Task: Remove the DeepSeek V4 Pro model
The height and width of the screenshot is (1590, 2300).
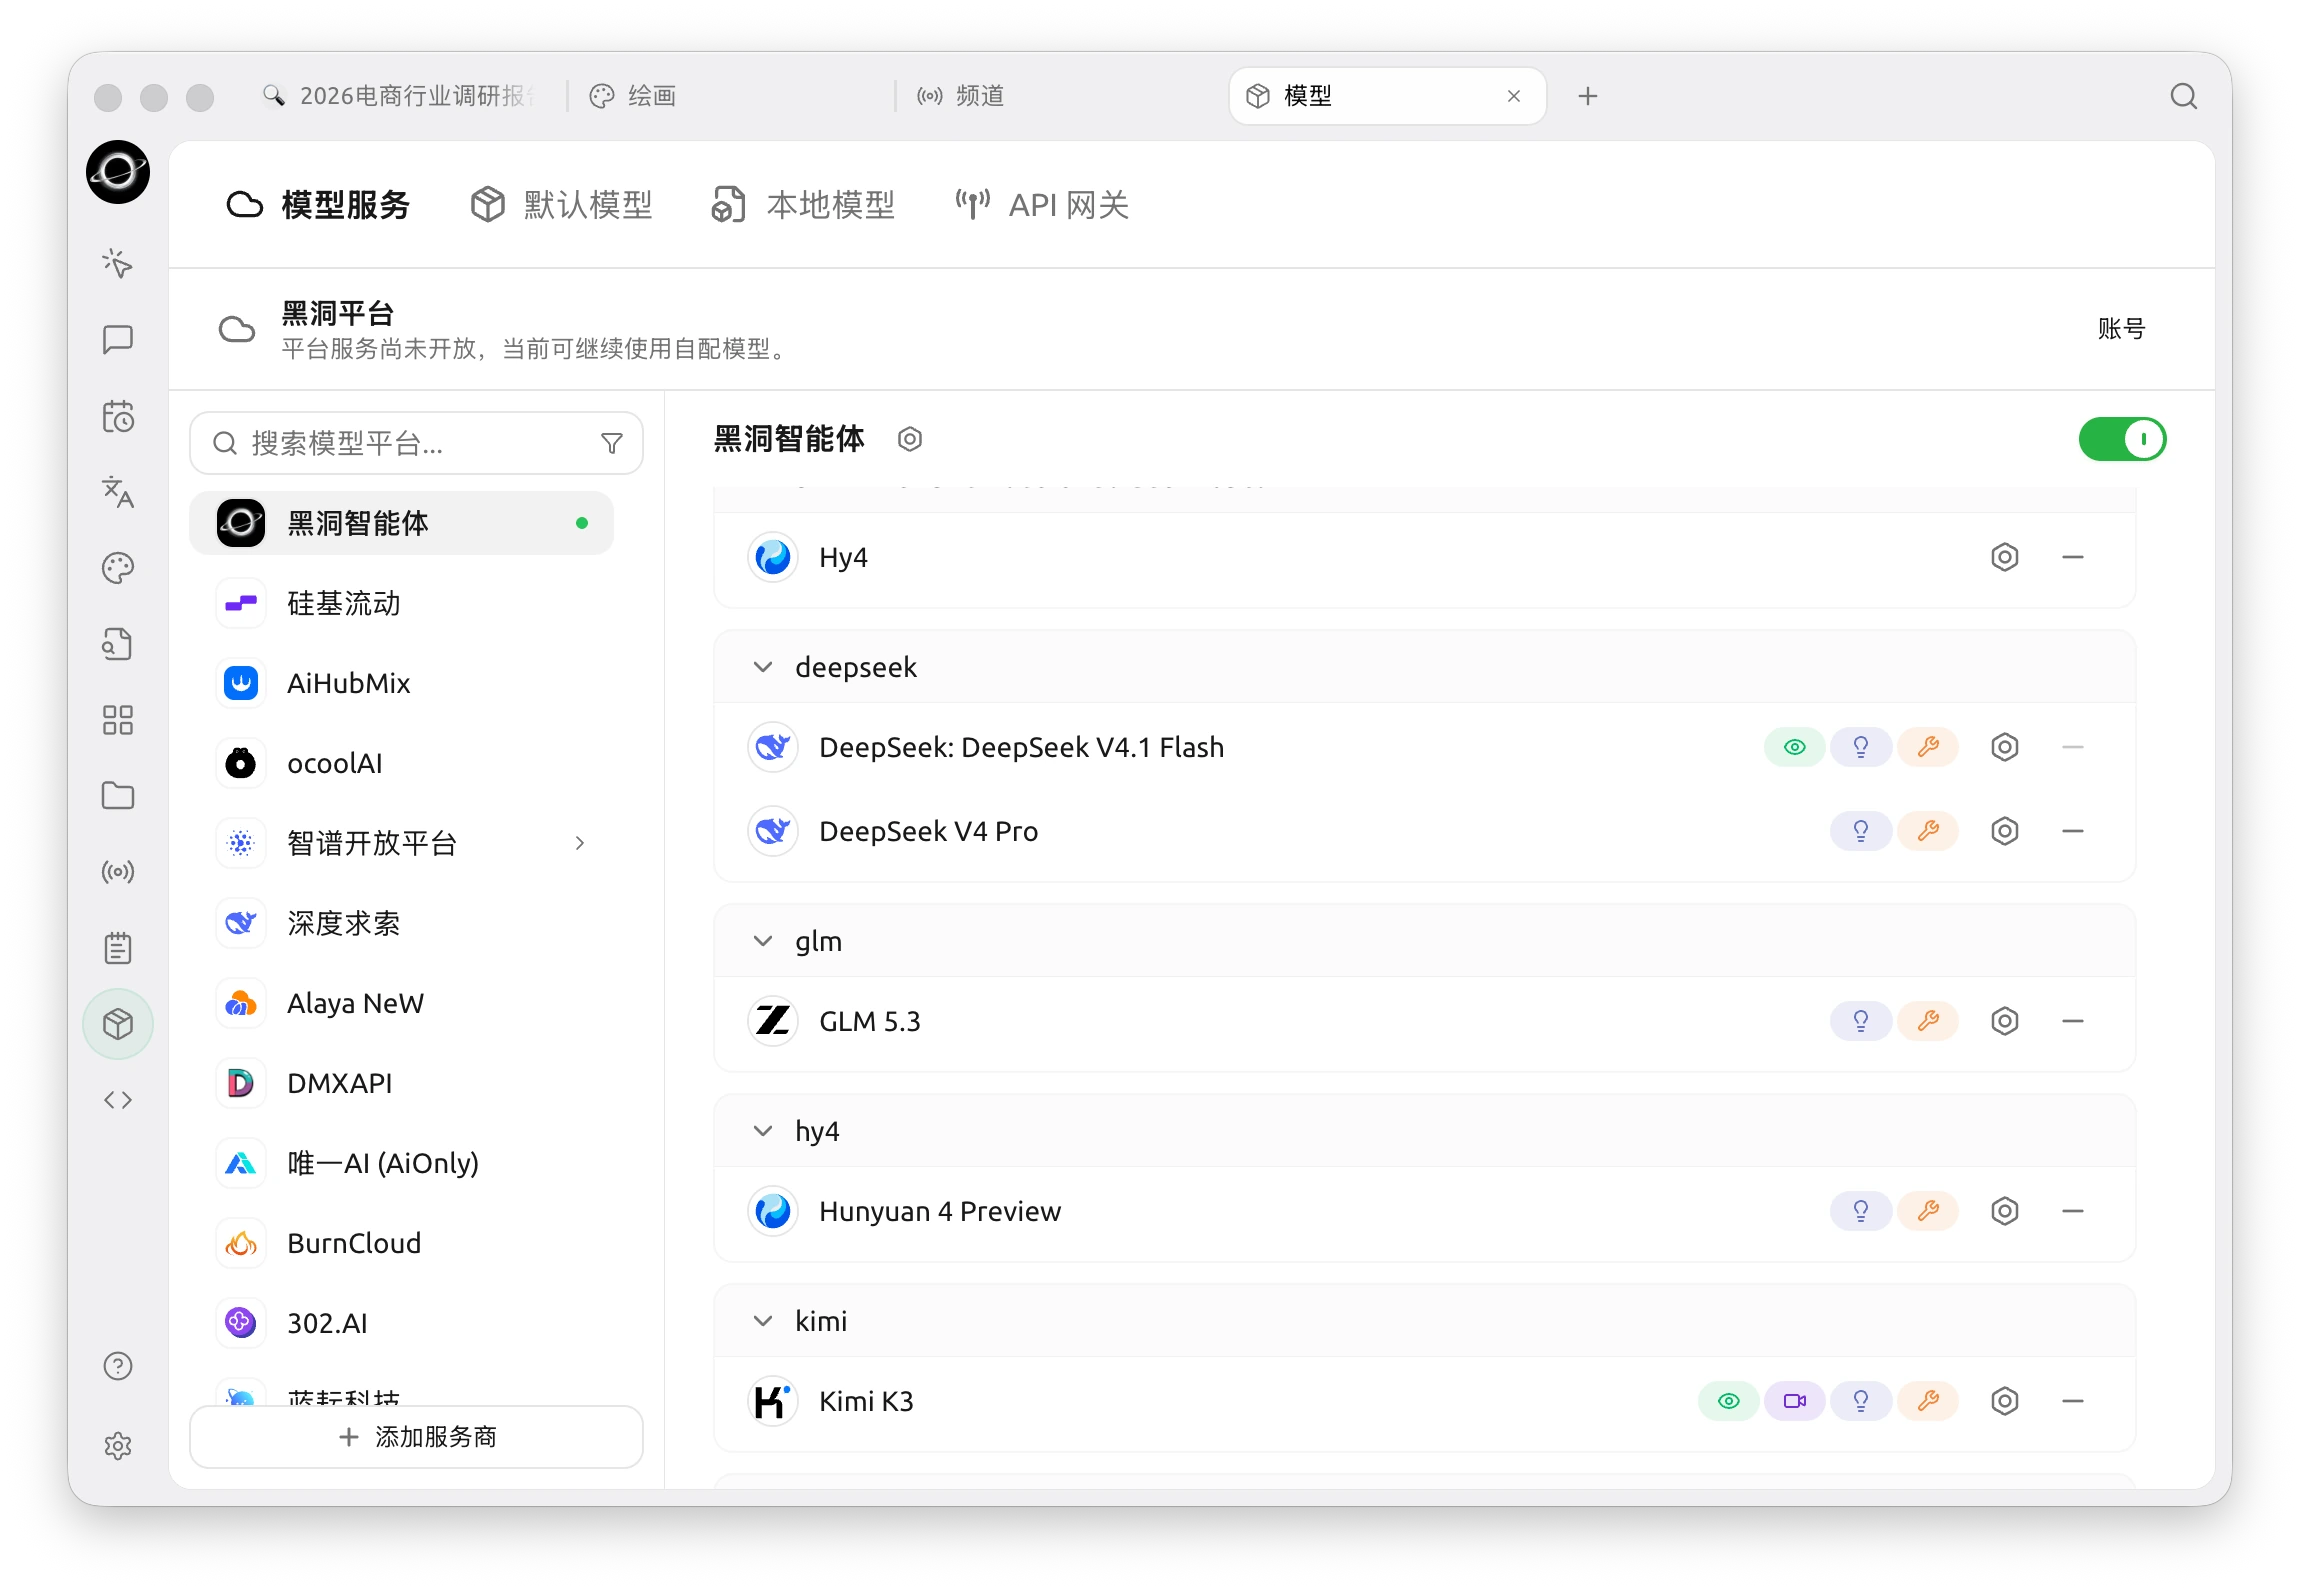Action: point(2073,831)
